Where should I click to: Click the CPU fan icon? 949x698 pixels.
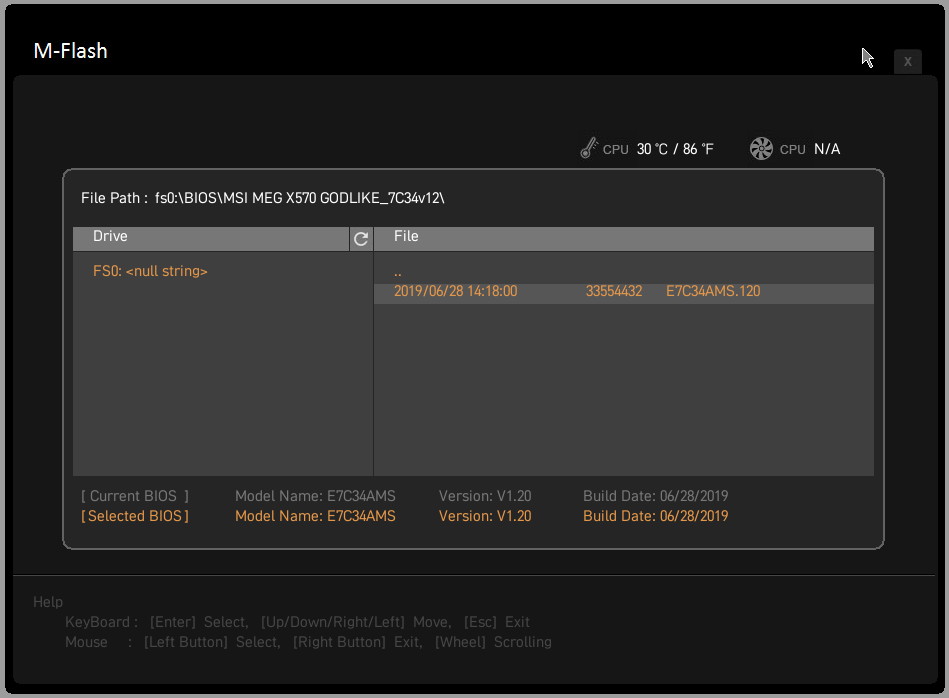click(761, 148)
